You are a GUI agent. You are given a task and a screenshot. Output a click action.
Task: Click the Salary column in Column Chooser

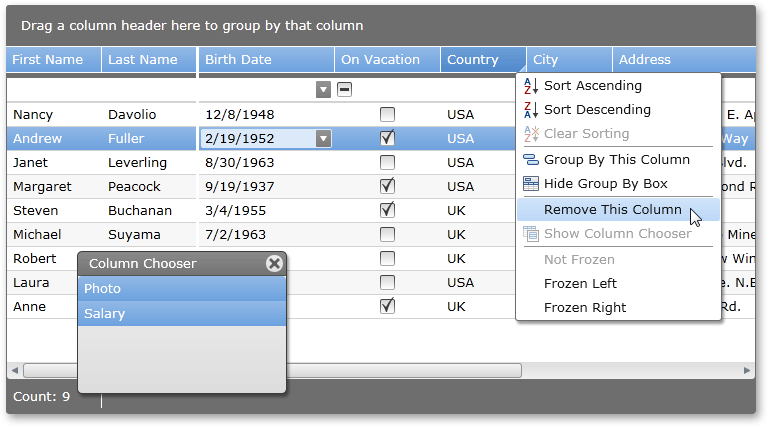coord(182,314)
